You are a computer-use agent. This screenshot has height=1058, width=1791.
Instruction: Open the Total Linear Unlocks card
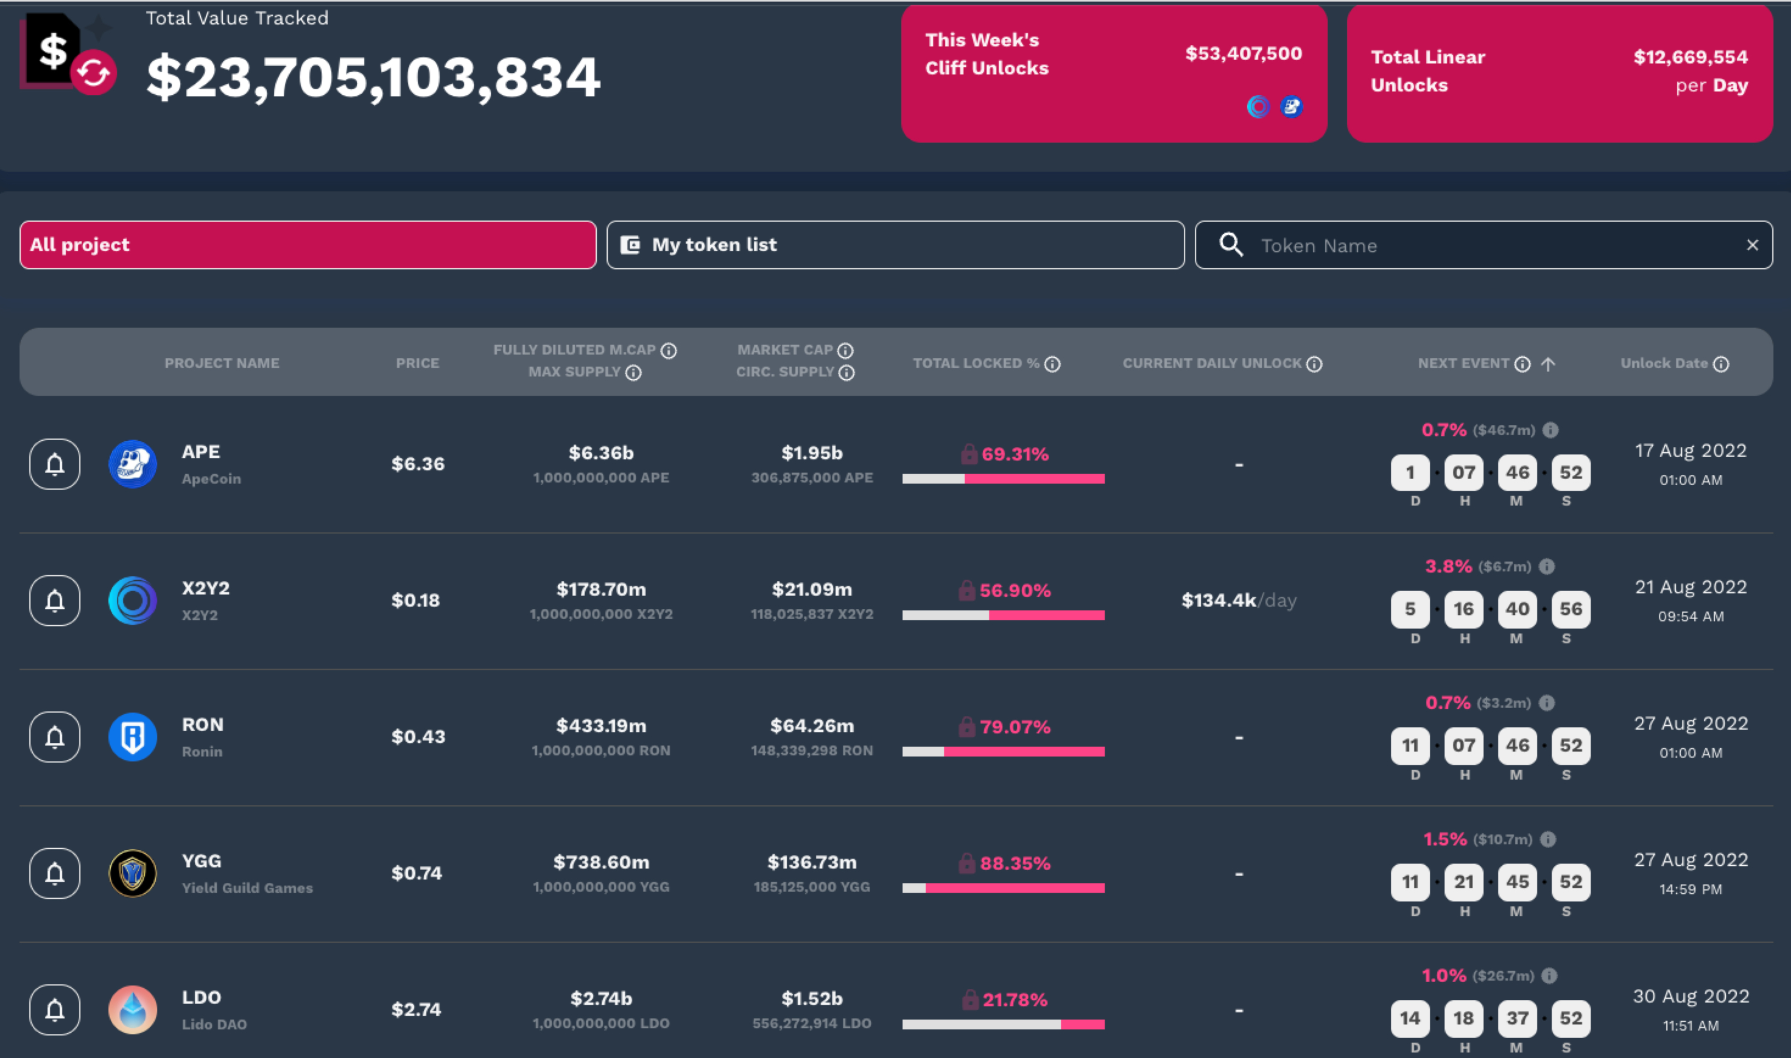1559,73
